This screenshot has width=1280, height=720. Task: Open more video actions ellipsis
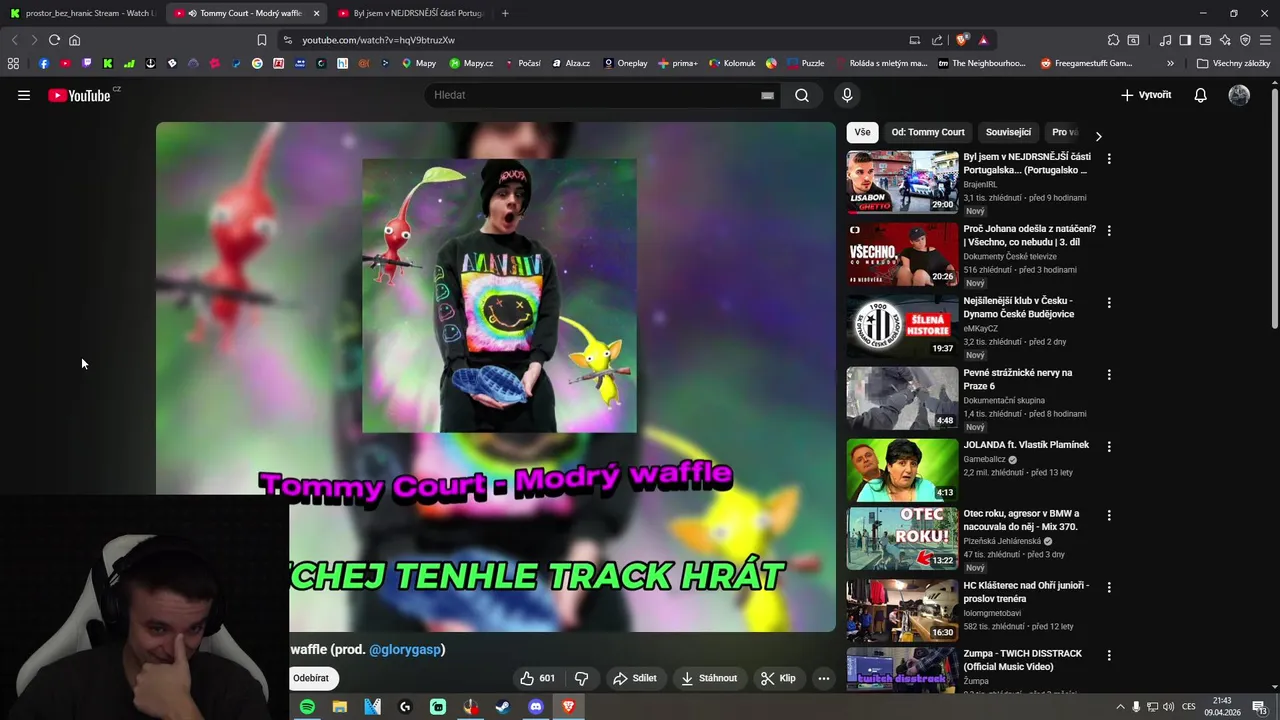tap(824, 678)
